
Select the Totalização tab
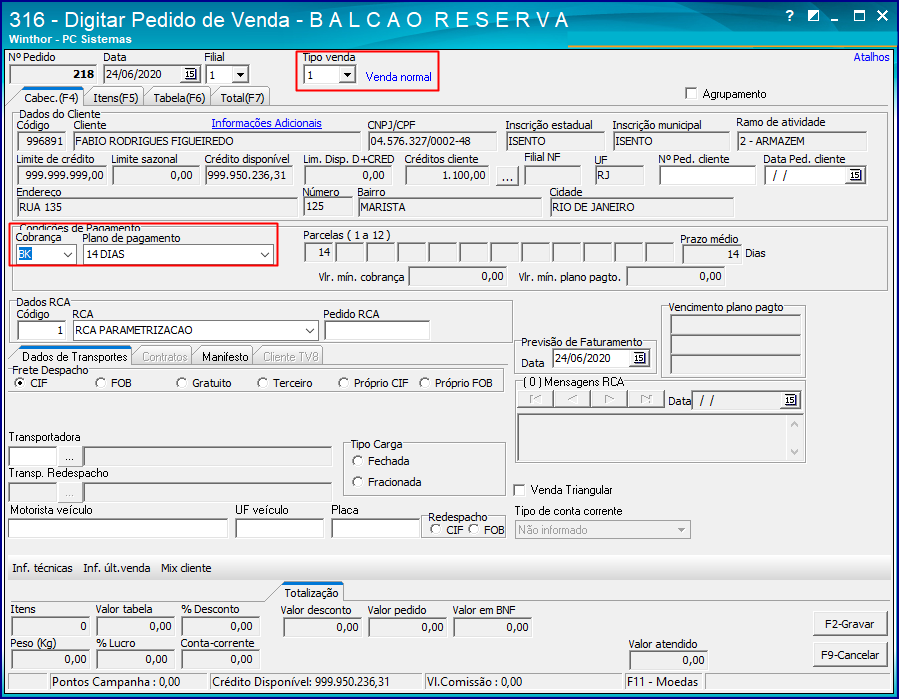coord(311,593)
